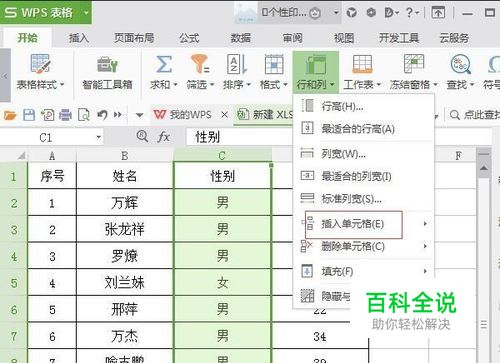Switch to the 视图 ribbon tab
The width and height of the screenshot is (500, 363).
tap(344, 38)
